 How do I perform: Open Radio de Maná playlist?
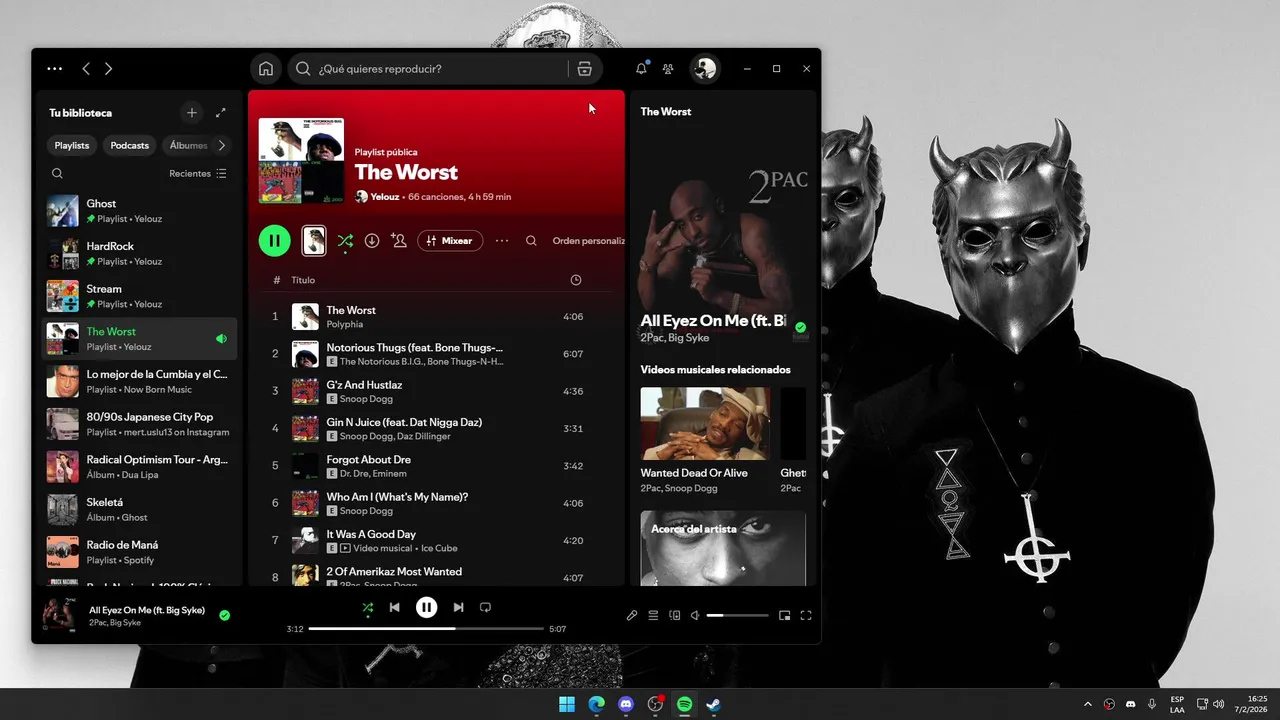(x=139, y=552)
